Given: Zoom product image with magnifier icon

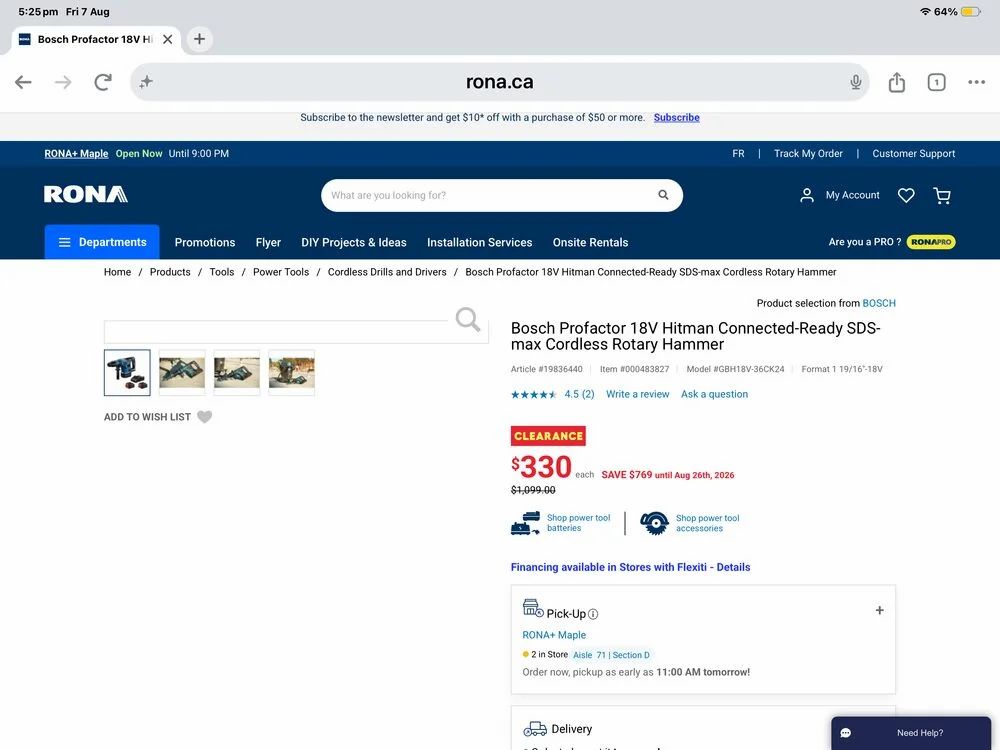Looking at the screenshot, I should (x=467, y=319).
